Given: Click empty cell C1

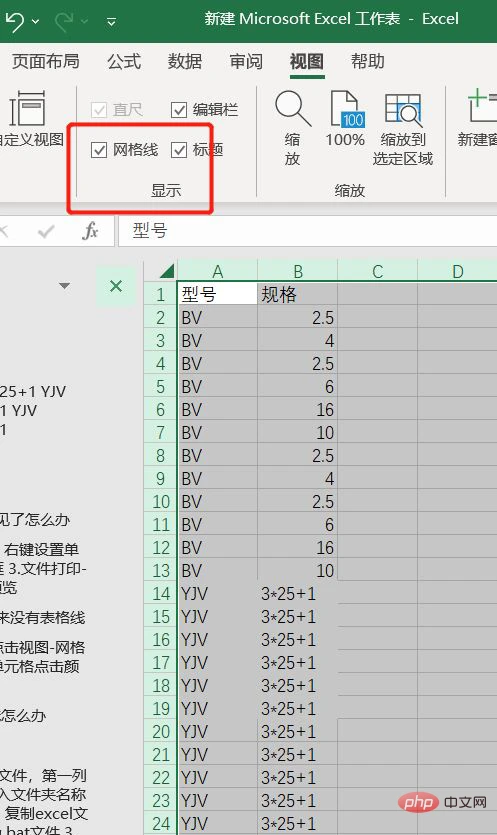Looking at the screenshot, I should click(378, 294).
